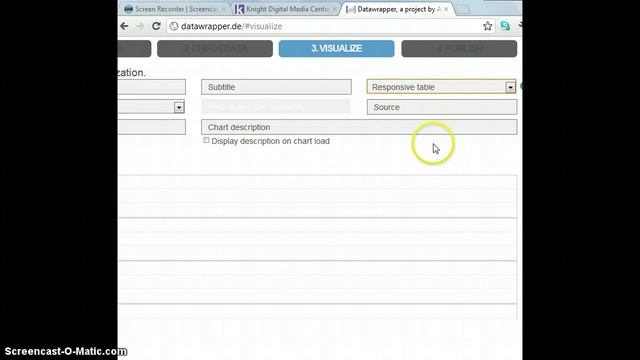Go to the Publish step
The image size is (640, 360).
(x=459, y=49)
